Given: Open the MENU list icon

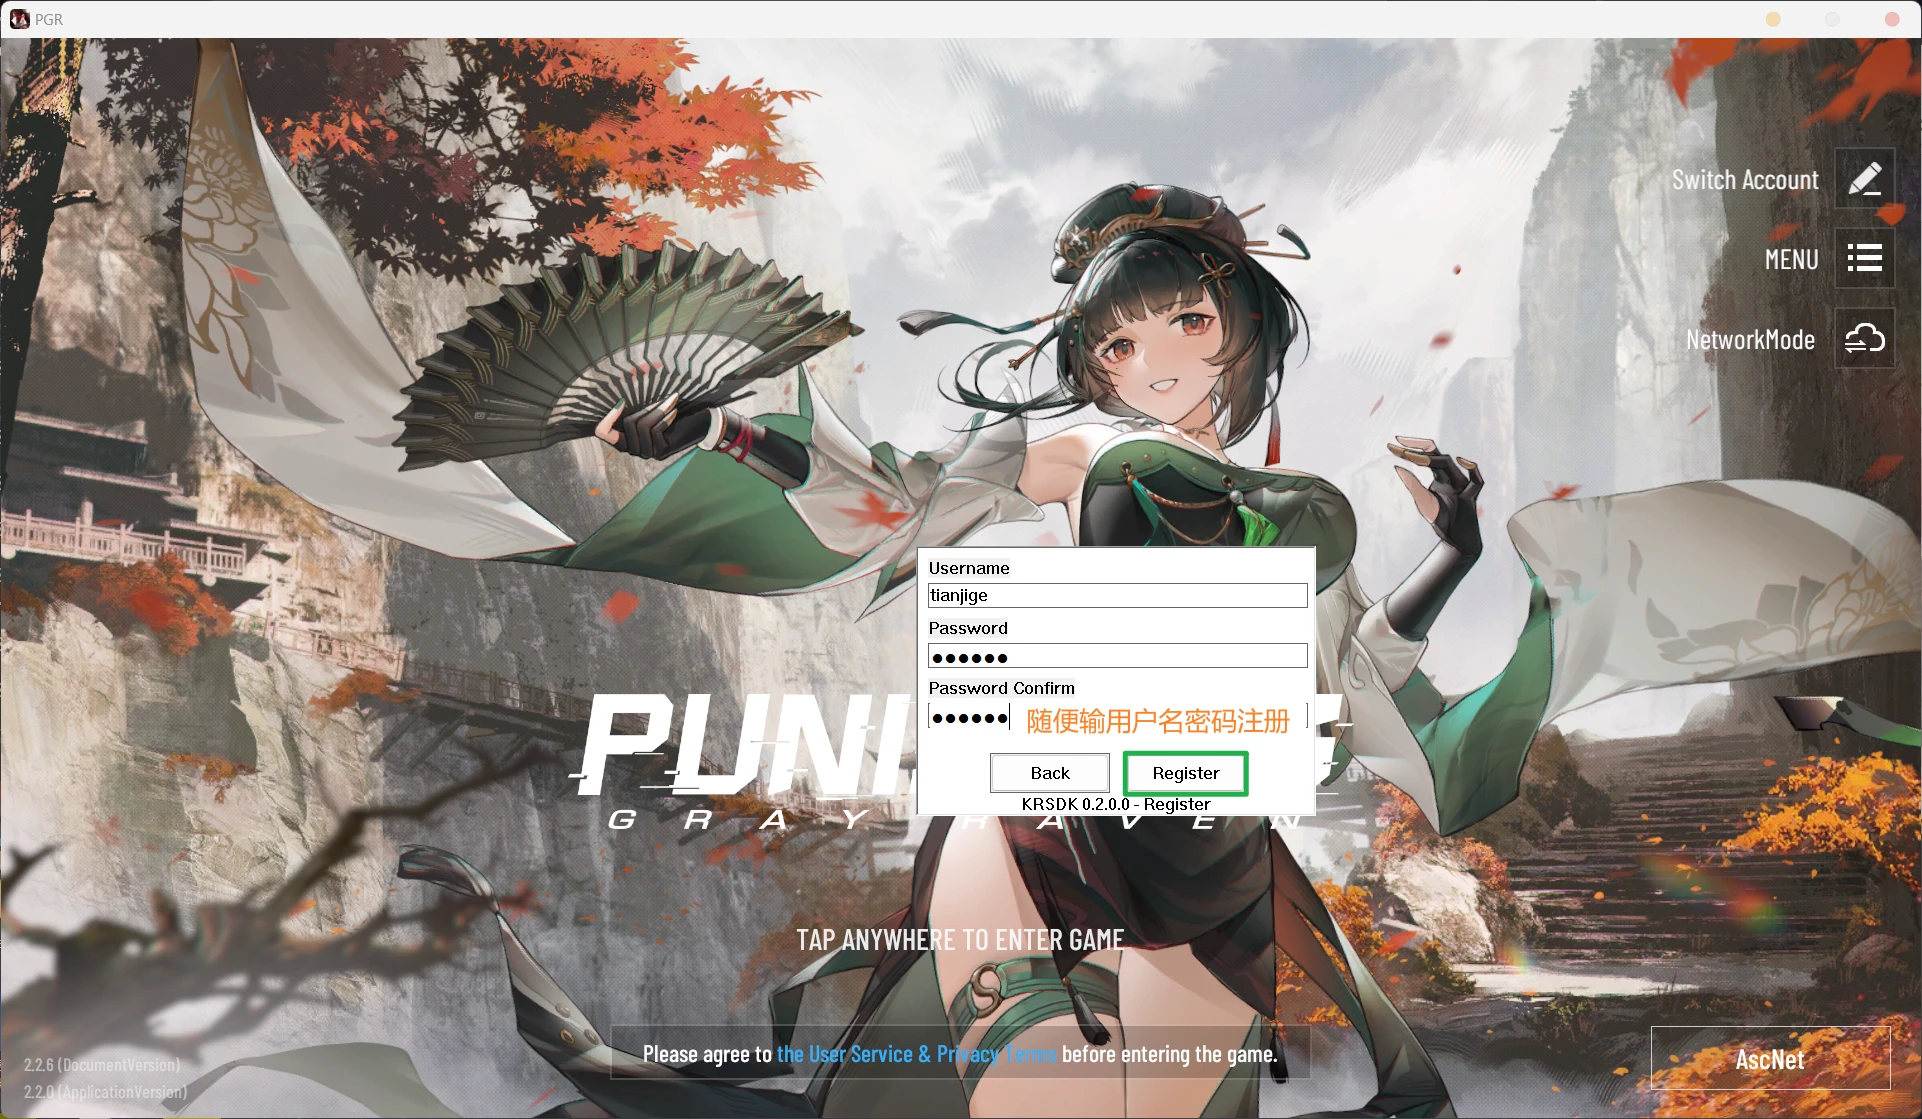Looking at the screenshot, I should coord(1864,259).
